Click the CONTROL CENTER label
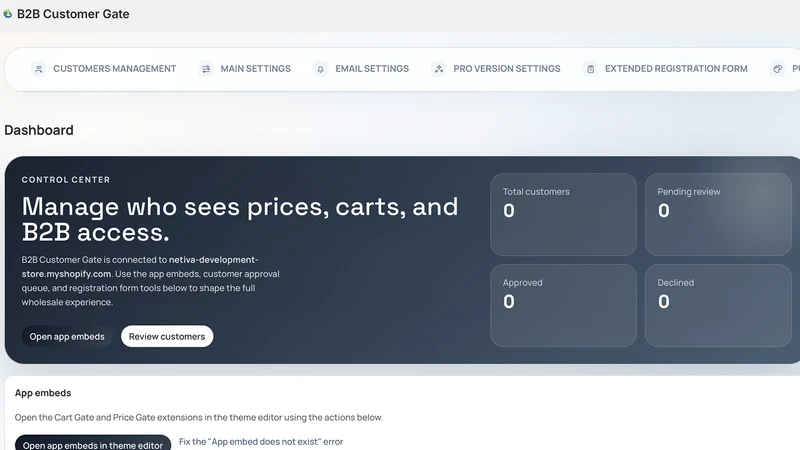Image resolution: width=800 pixels, height=450 pixels. [x=66, y=180]
